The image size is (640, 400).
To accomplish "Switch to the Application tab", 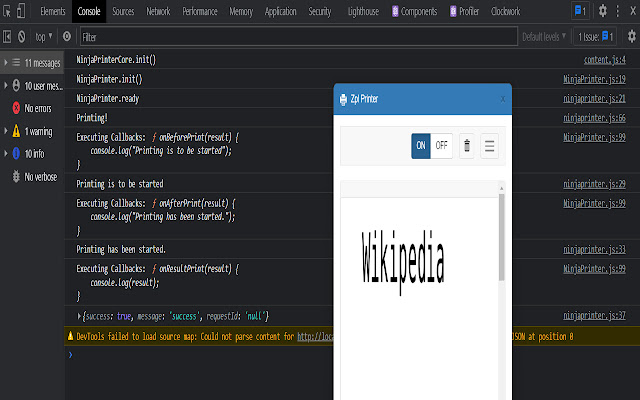I will pyautogui.click(x=281, y=11).
